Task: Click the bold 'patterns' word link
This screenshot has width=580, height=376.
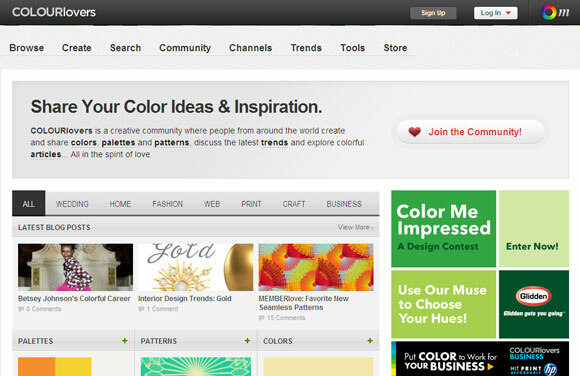Action: [172, 143]
